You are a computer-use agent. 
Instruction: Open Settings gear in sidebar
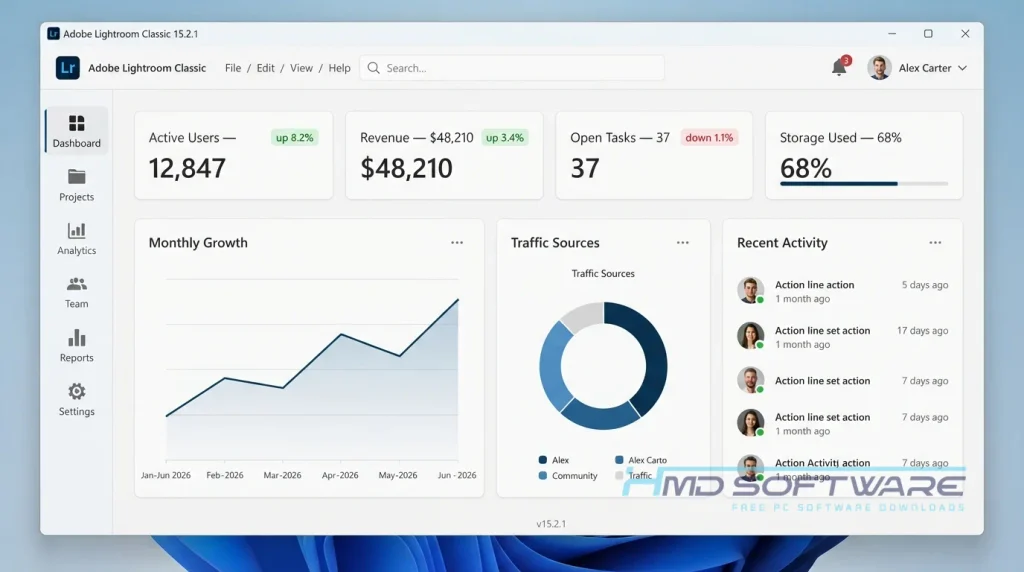coord(76,391)
